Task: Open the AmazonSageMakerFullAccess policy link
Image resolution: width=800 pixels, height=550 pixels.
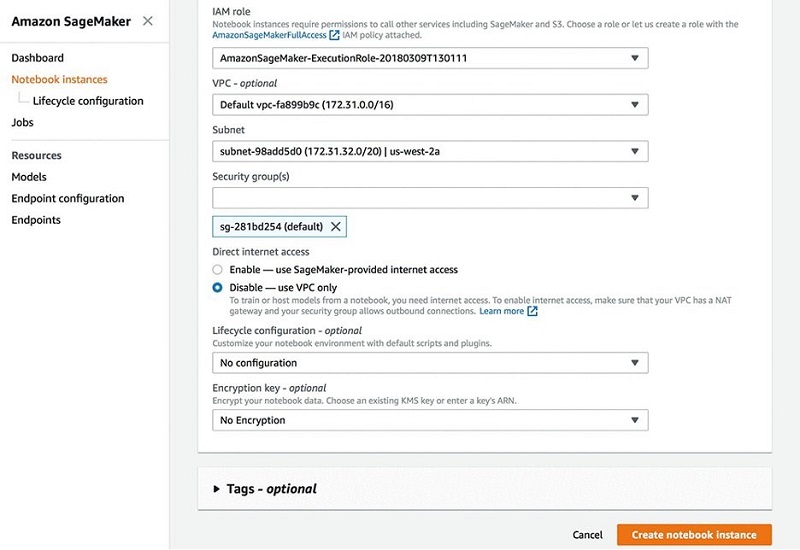Action: 270,35
